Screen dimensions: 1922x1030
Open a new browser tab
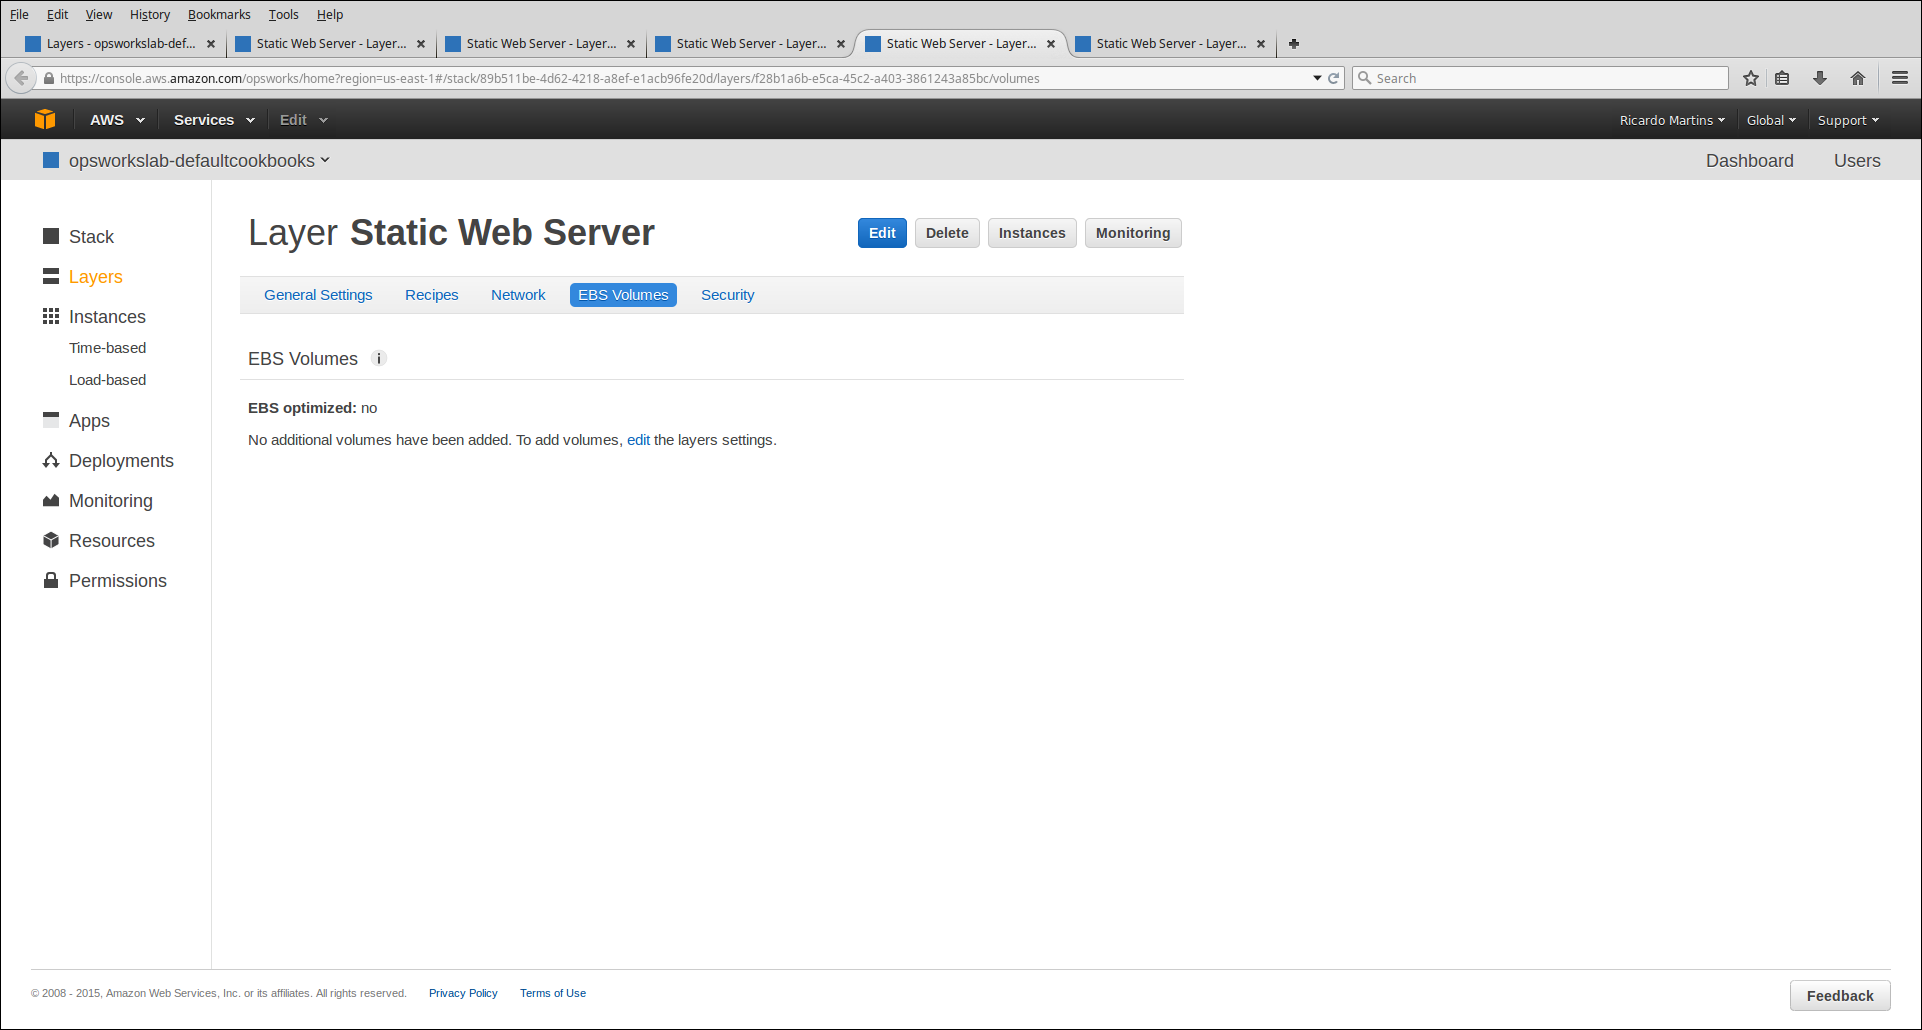tap(1293, 44)
